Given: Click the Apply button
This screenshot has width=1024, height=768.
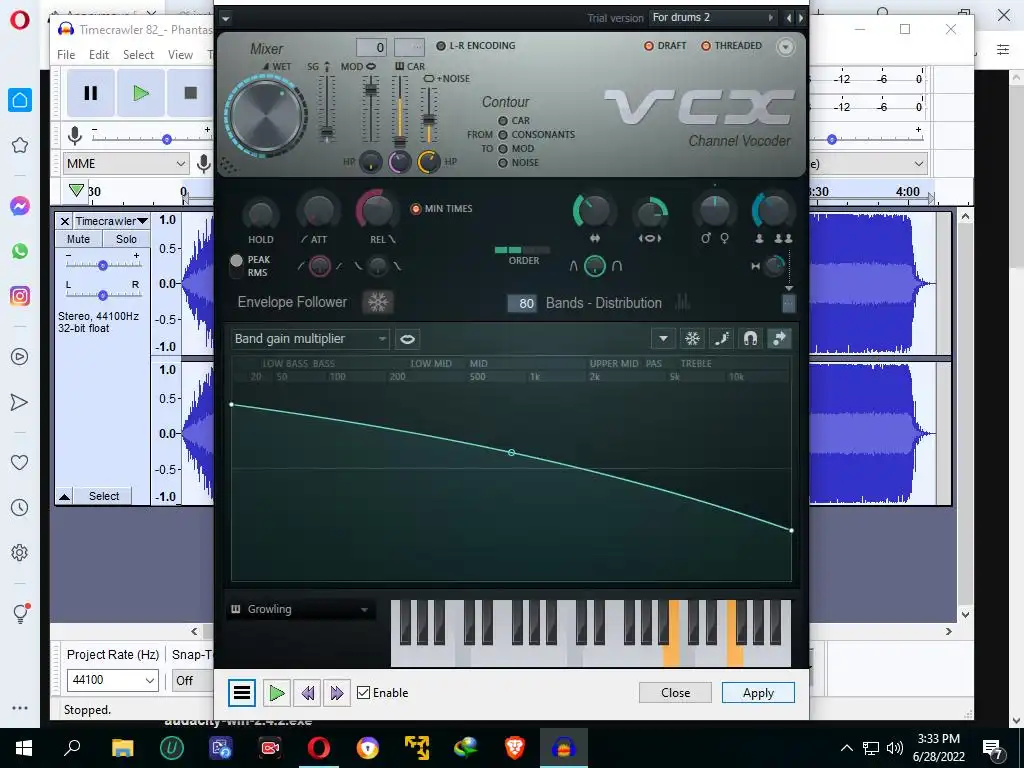Looking at the screenshot, I should [758, 692].
